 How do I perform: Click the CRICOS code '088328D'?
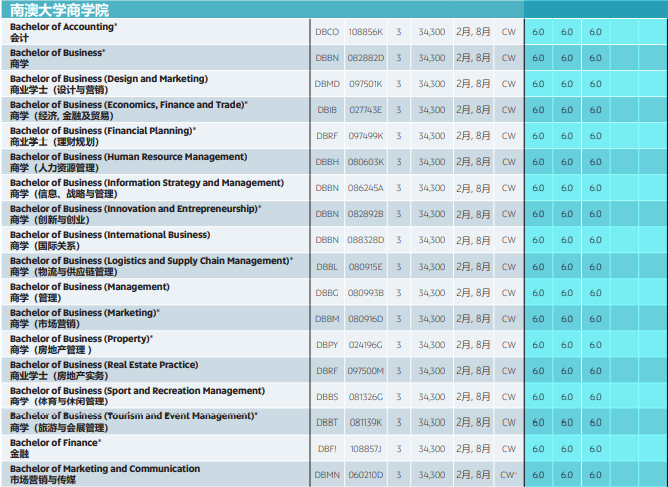tap(366, 240)
